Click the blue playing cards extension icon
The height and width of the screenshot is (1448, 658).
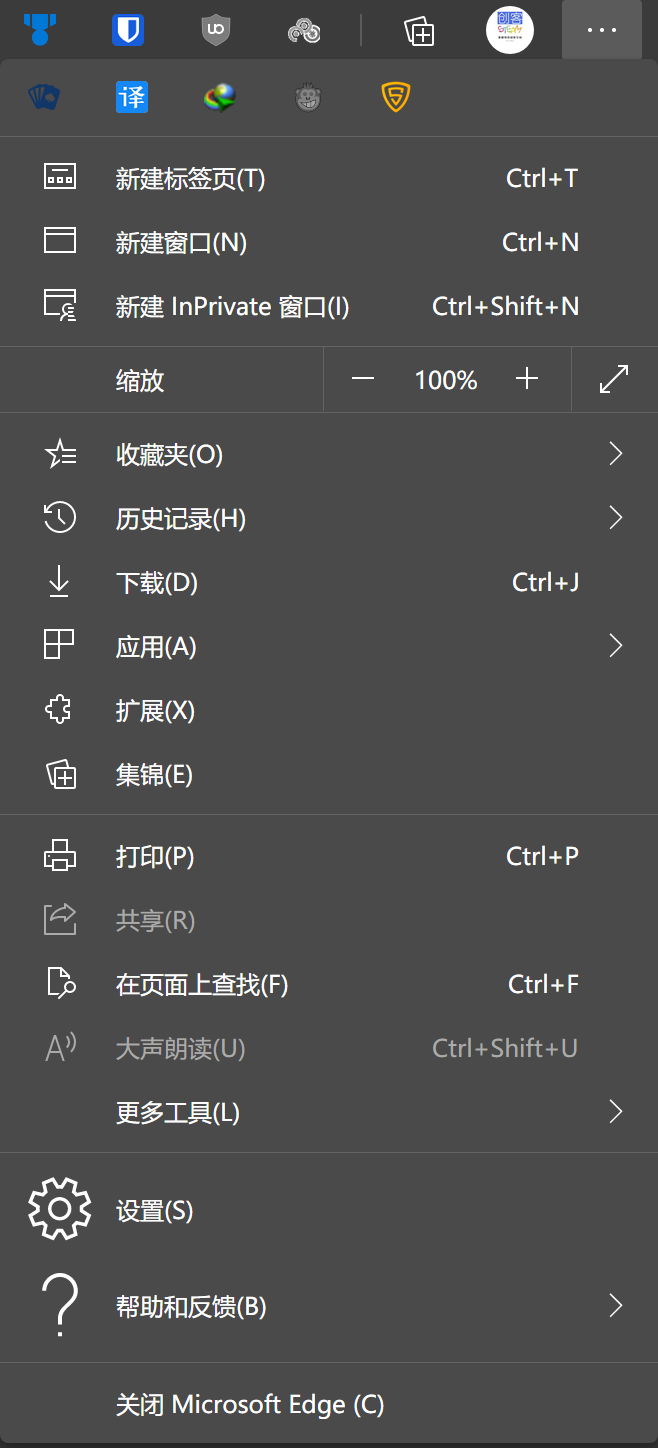(44, 97)
